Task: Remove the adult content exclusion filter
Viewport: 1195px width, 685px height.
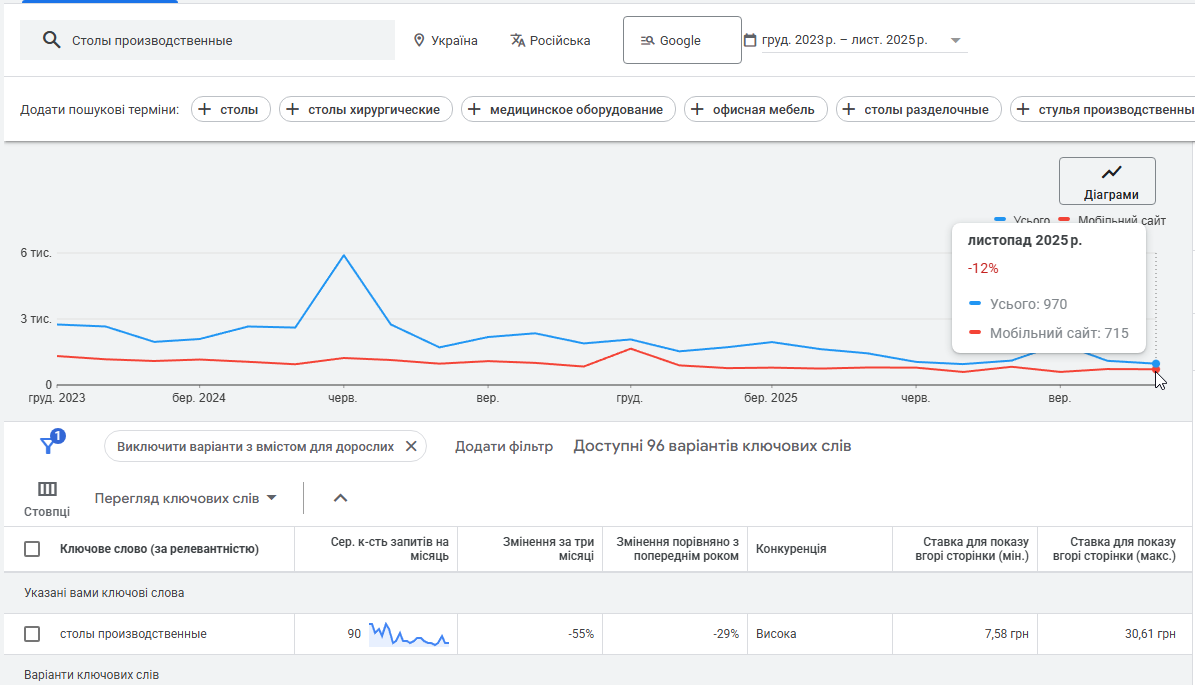Action: pos(411,446)
